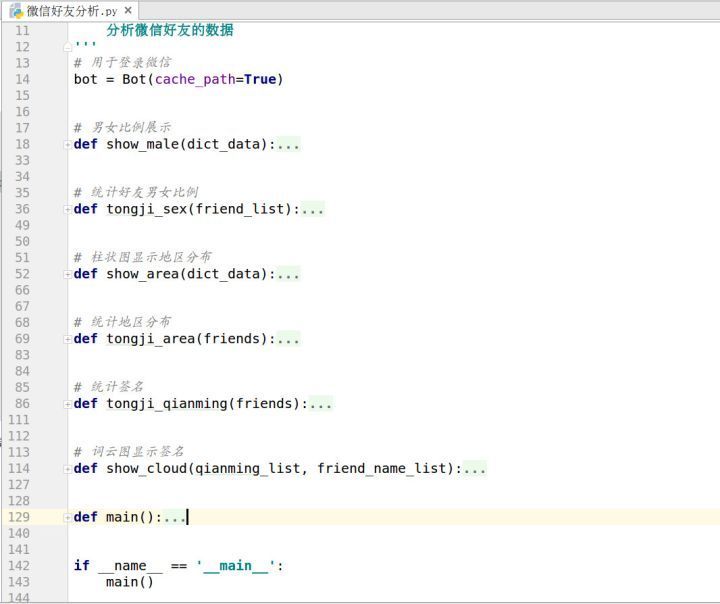The image size is (720, 604).
Task: Click the docstring text 分析微信好友的数据
Action: coord(170,30)
